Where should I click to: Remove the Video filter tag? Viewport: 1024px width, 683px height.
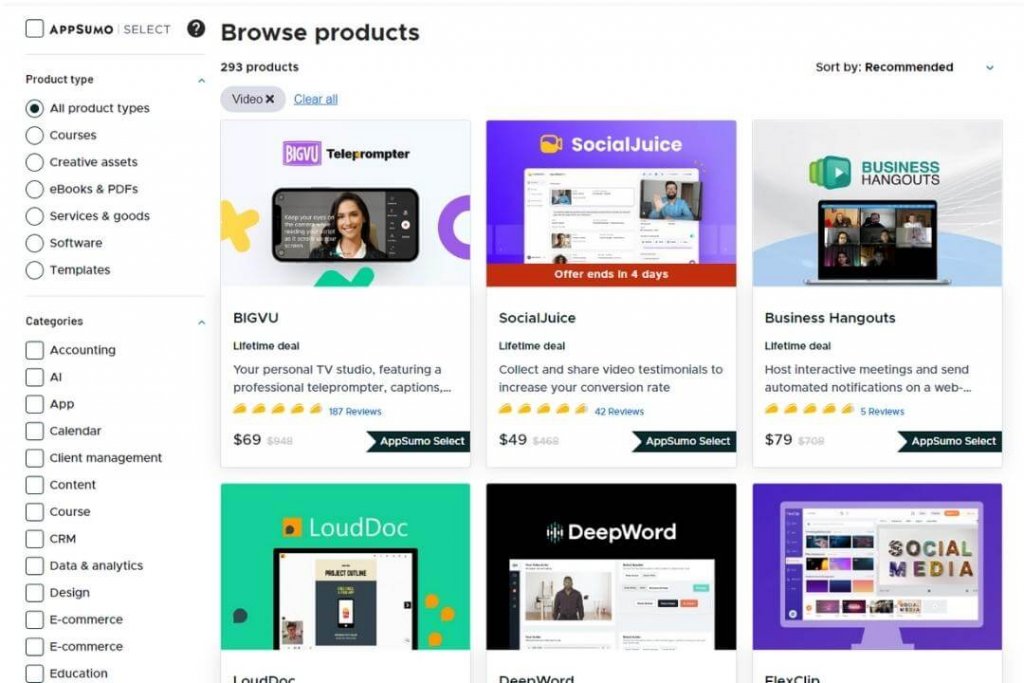coord(270,99)
